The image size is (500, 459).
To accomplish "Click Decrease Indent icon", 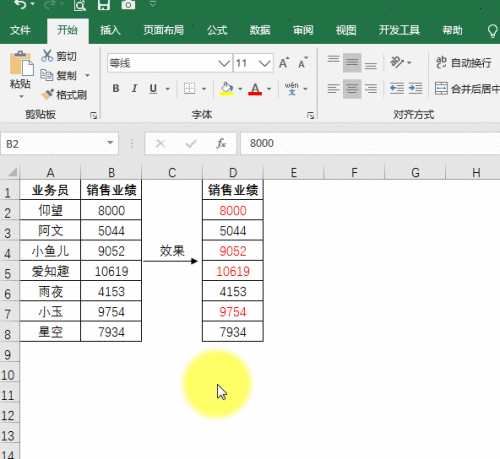I will [397, 89].
